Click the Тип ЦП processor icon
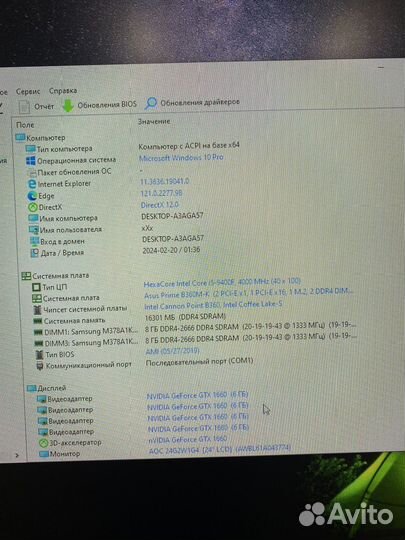This screenshot has width=405, height=540. 36,287
